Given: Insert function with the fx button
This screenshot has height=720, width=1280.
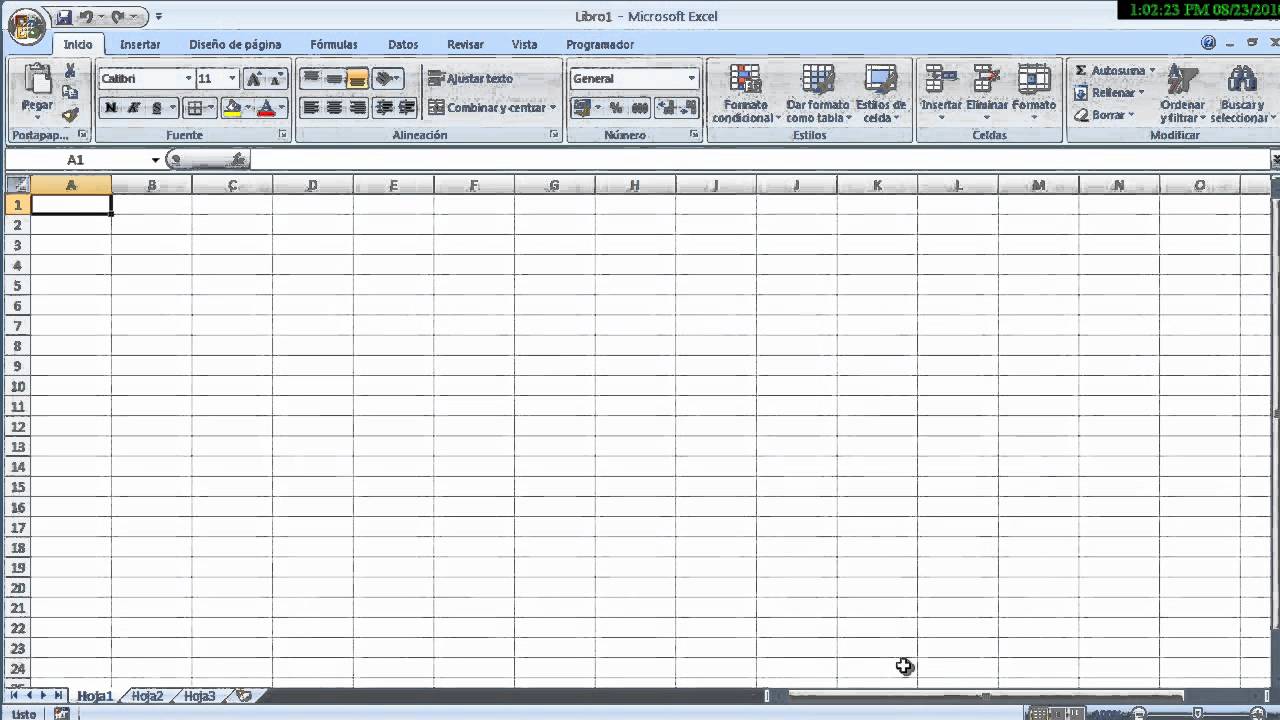Looking at the screenshot, I should pyautogui.click(x=237, y=160).
